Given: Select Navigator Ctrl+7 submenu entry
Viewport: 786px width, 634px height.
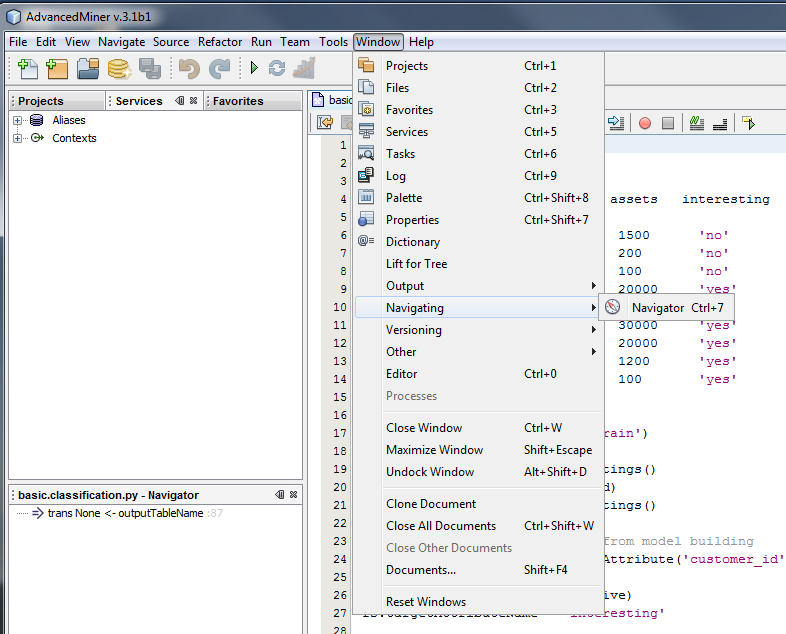Looking at the screenshot, I should pos(667,307).
